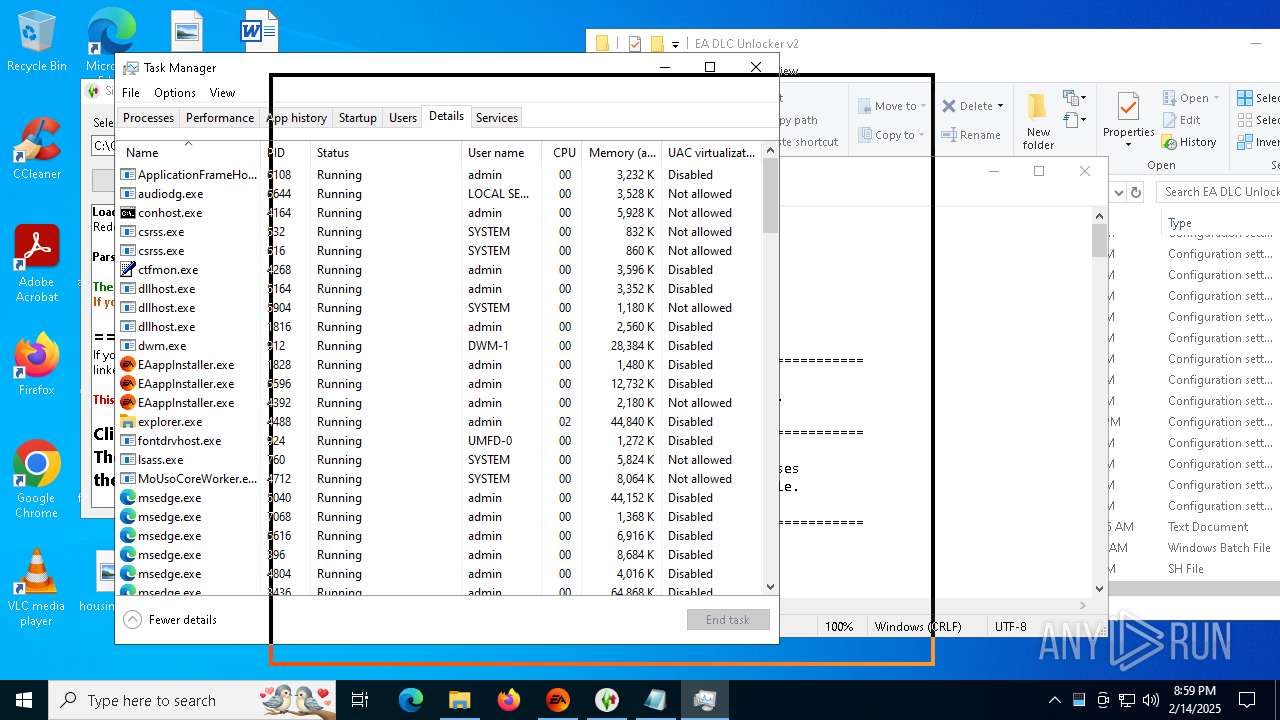
Task: Click Edit in the Explorer ribbon
Action: pos(1181,120)
